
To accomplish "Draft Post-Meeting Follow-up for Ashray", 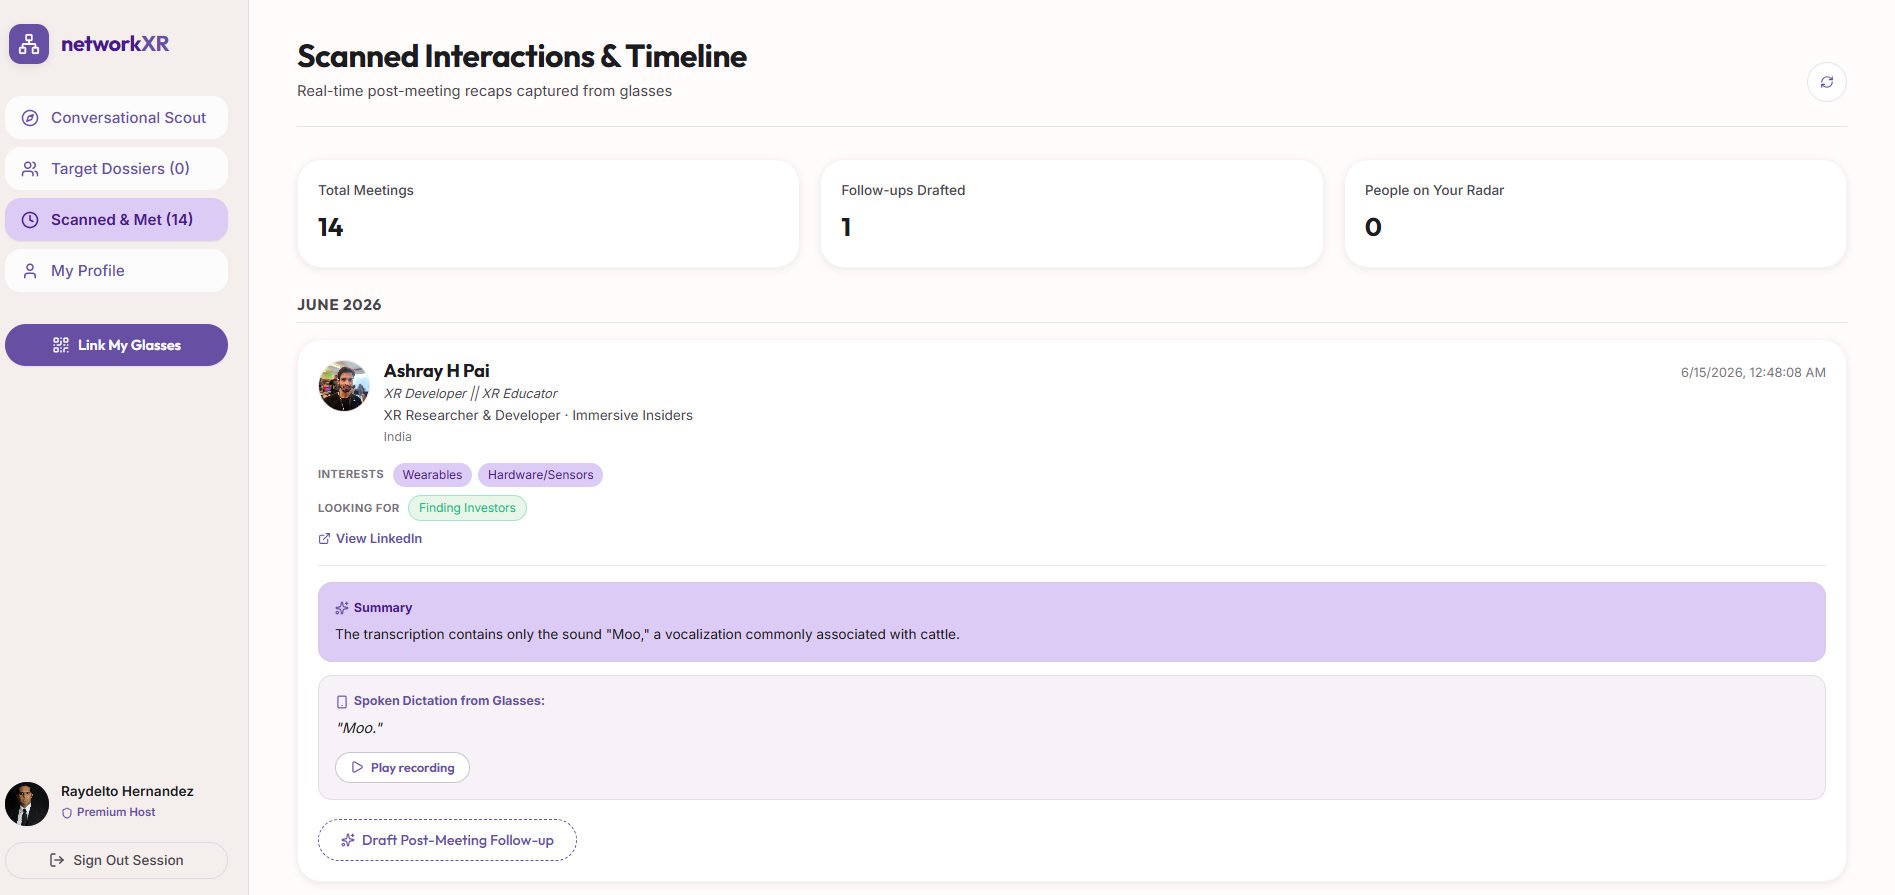I will coord(447,840).
